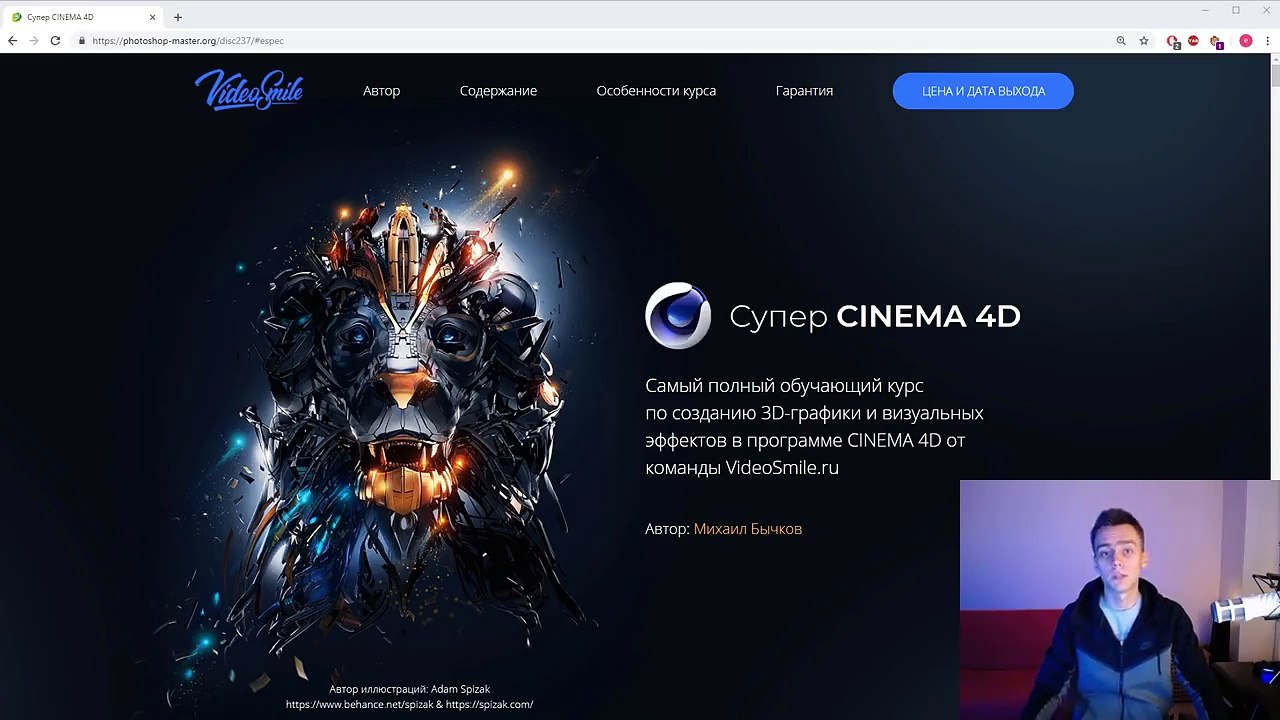
Task: Open the Автор menu item
Action: 381,90
